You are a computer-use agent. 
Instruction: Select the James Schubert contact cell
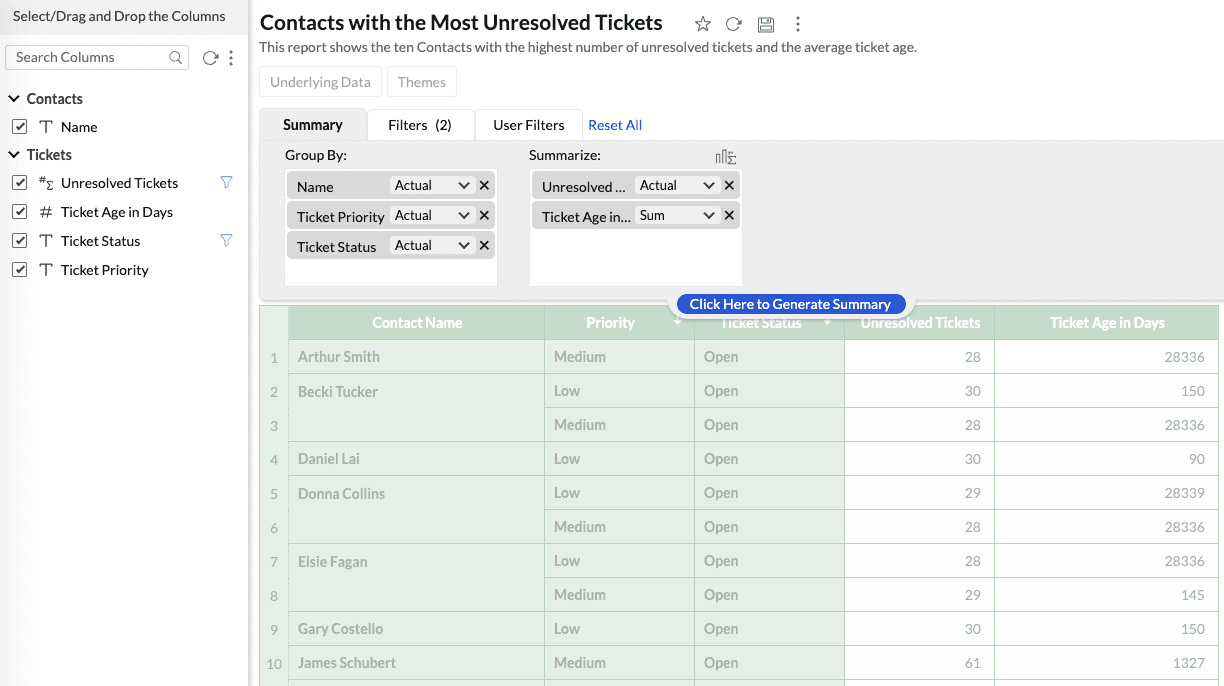point(417,663)
